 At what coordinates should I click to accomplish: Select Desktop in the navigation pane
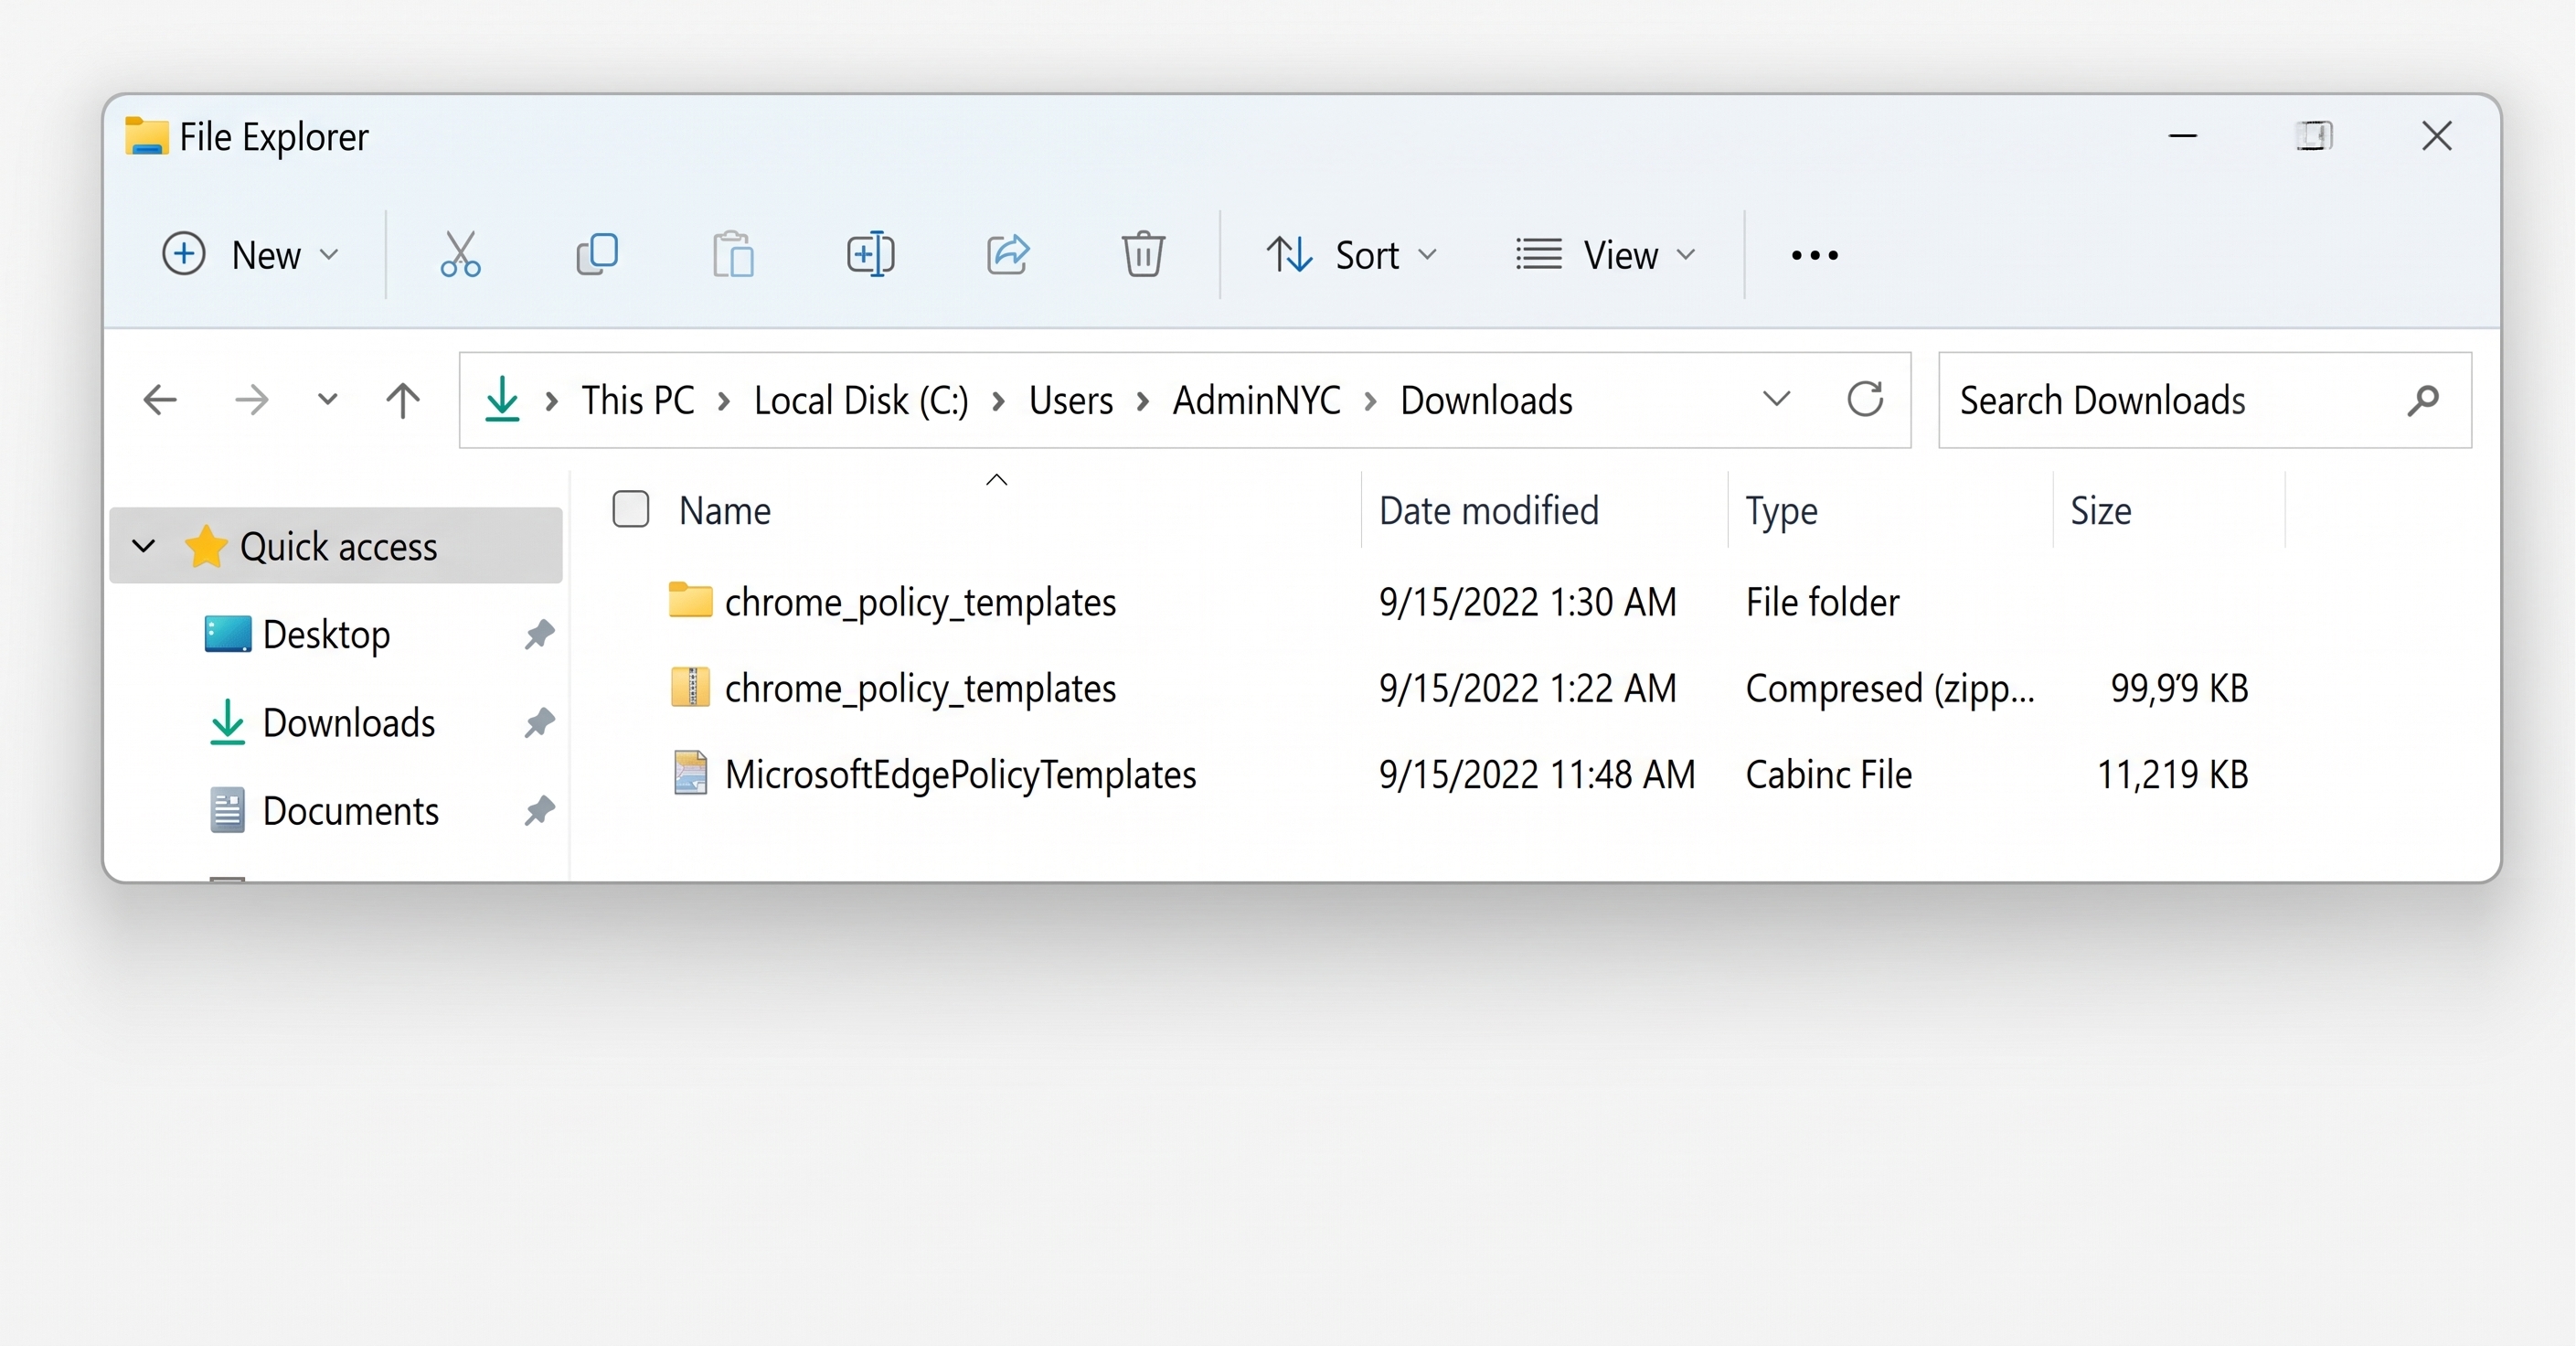coord(326,634)
